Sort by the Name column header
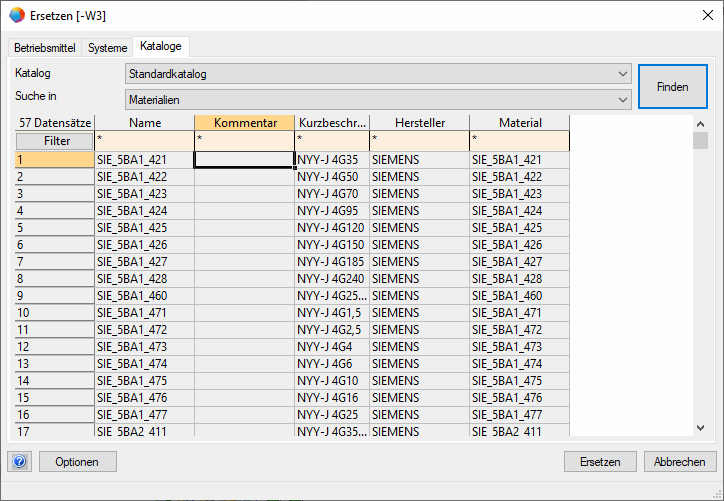Viewport: 724px width, 501px height. point(145,122)
